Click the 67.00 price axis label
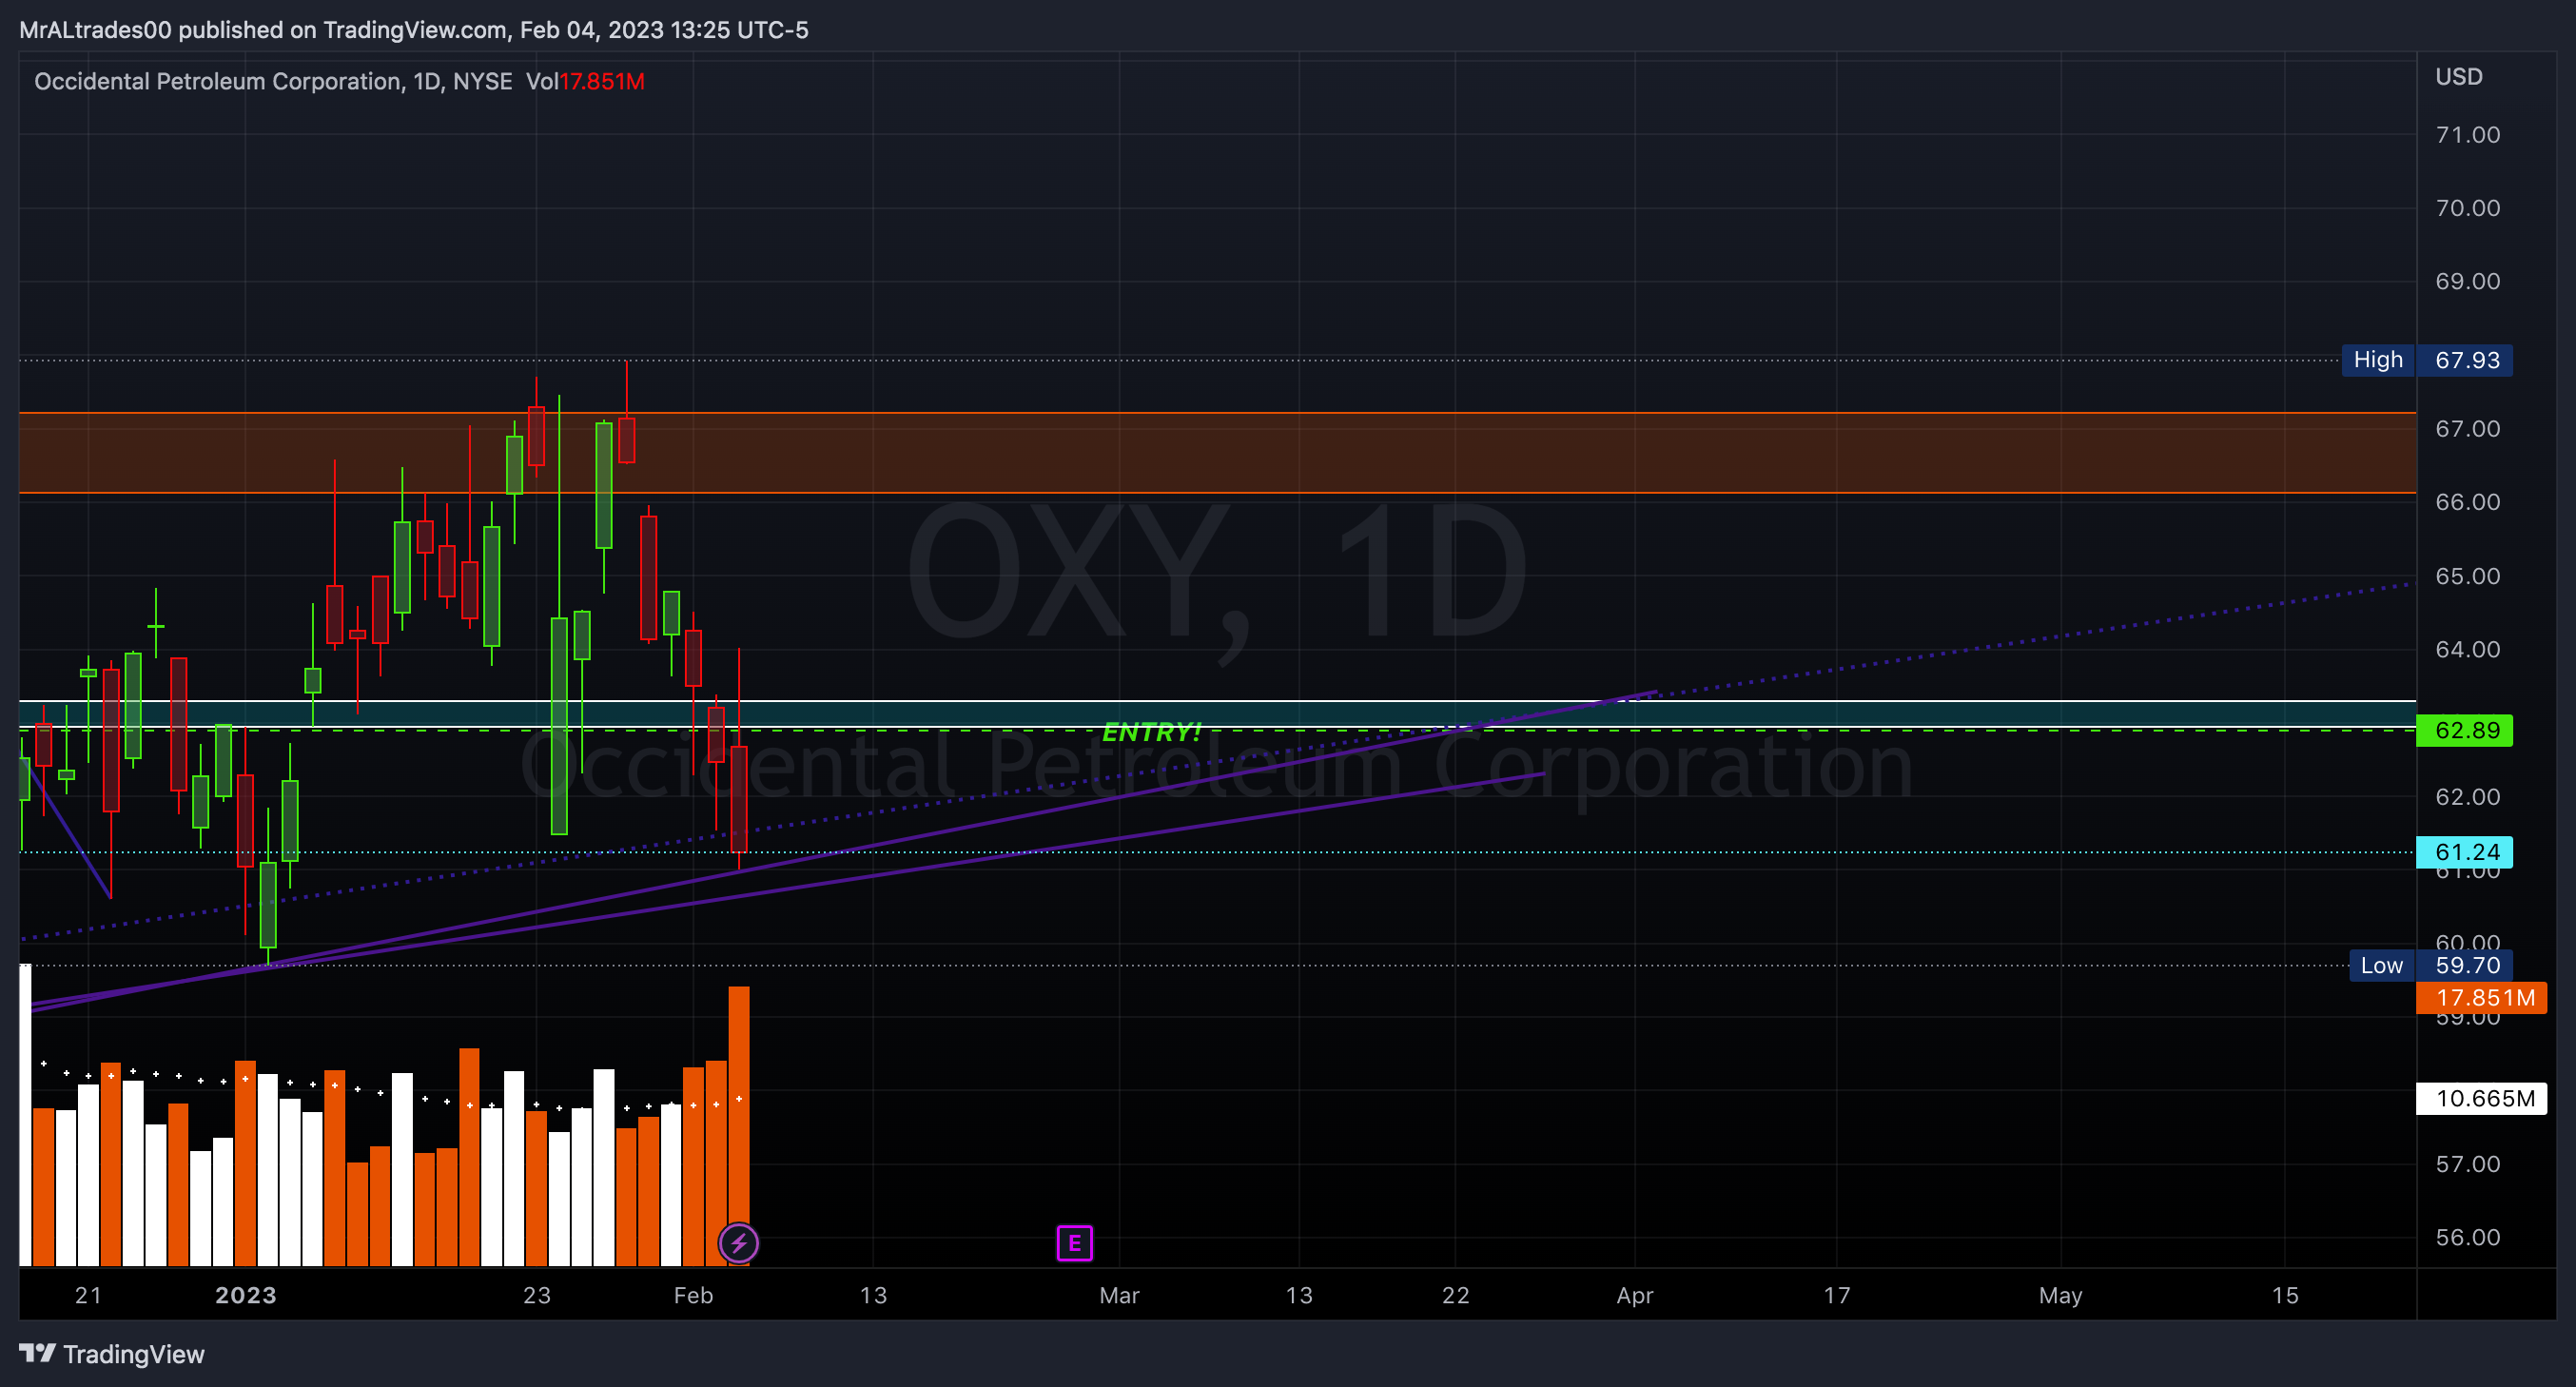This screenshot has width=2576, height=1387. (2467, 428)
